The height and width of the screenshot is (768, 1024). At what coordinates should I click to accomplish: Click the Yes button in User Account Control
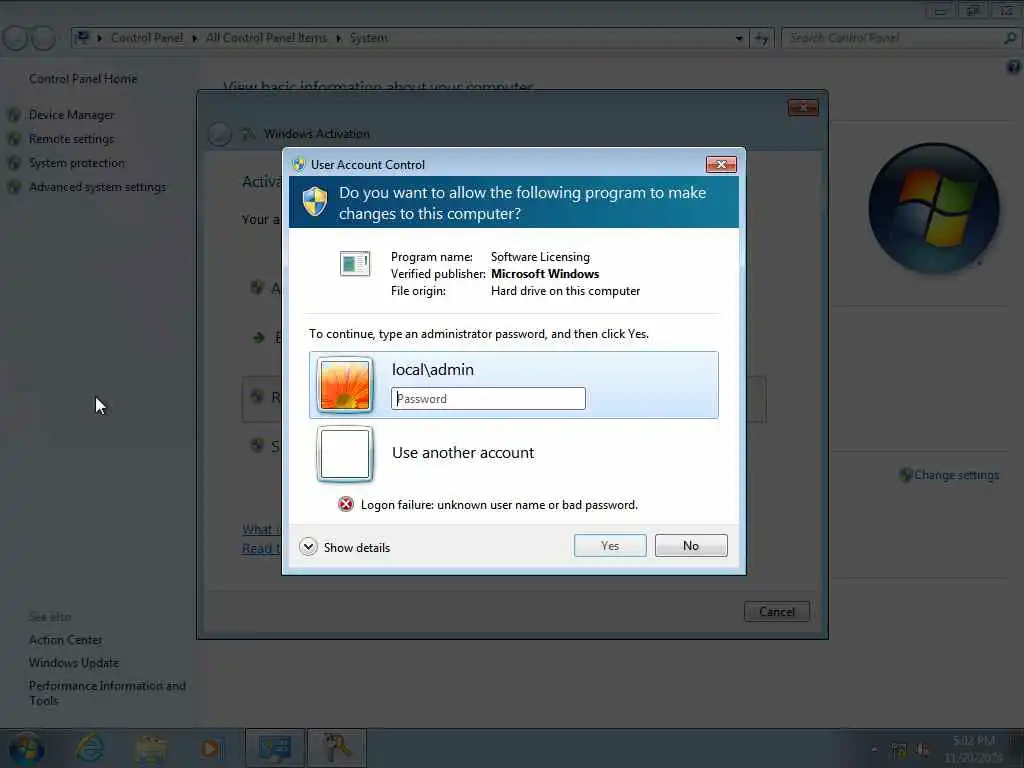tap(609, 545)
